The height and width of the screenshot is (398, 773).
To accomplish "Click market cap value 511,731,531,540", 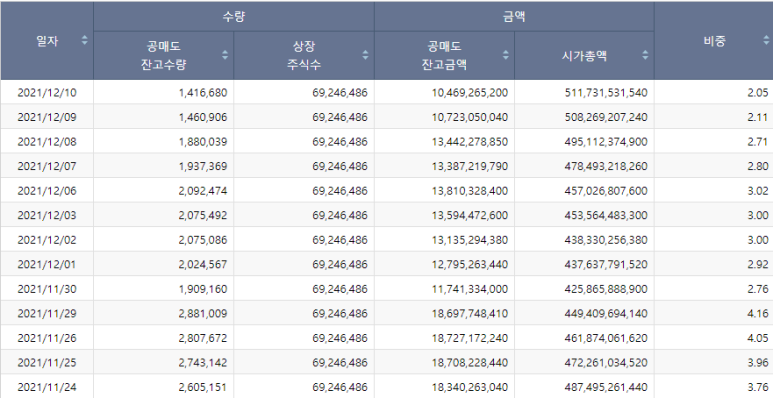I will pos(606,93).
